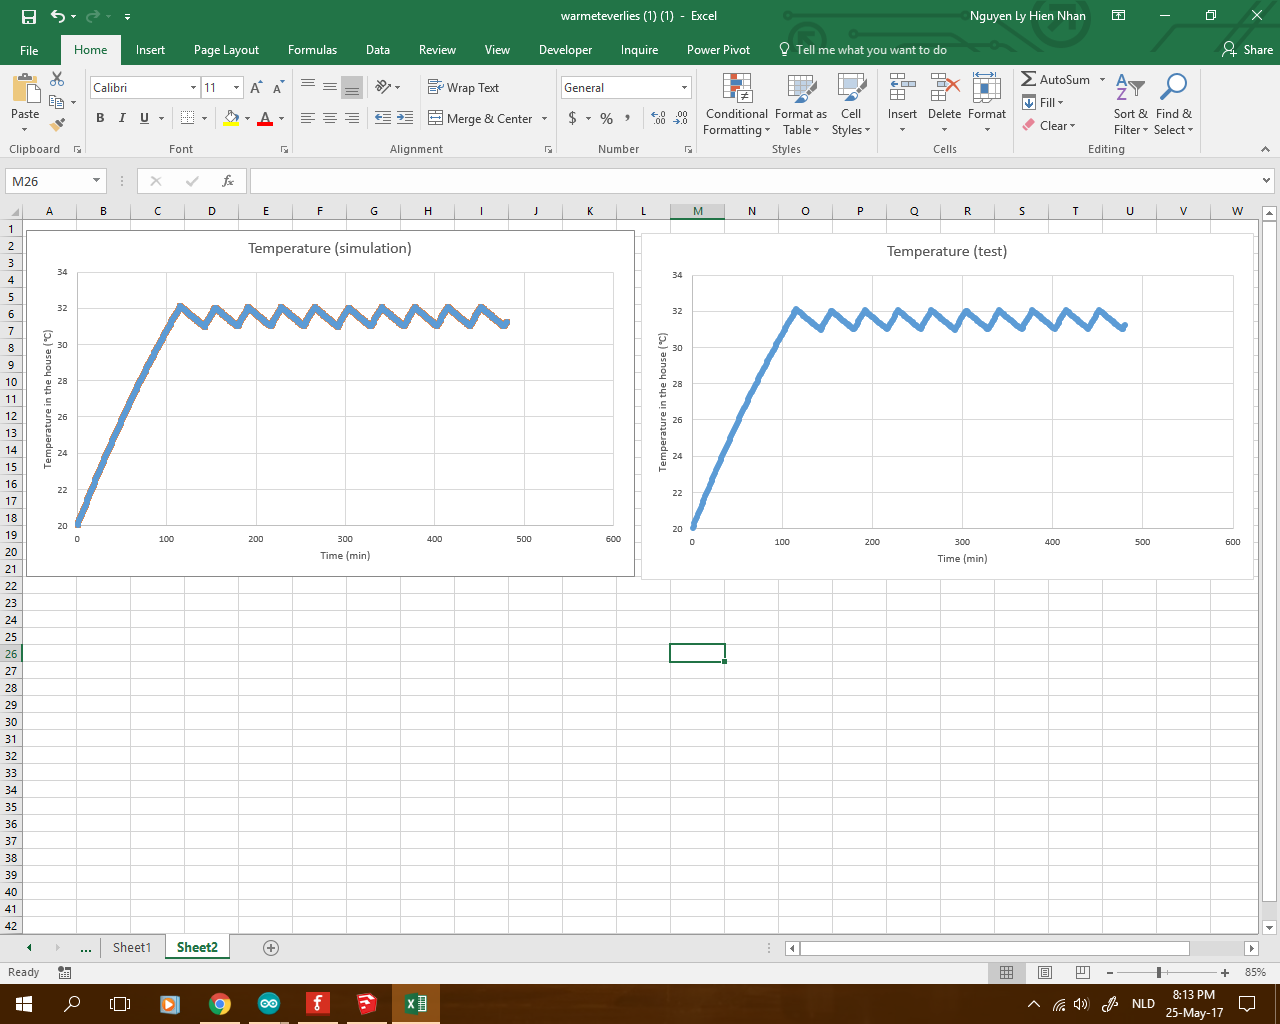
Task: Toggle Middle Align
Action: [x=330, y=88]
